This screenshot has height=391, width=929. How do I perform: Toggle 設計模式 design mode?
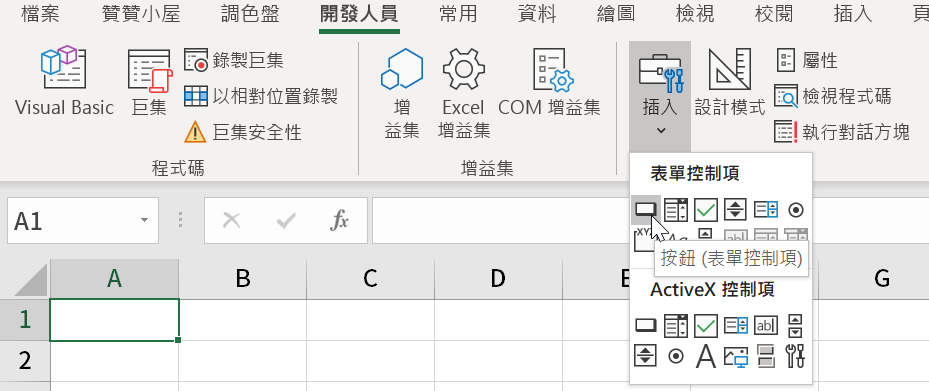[729, 81]
